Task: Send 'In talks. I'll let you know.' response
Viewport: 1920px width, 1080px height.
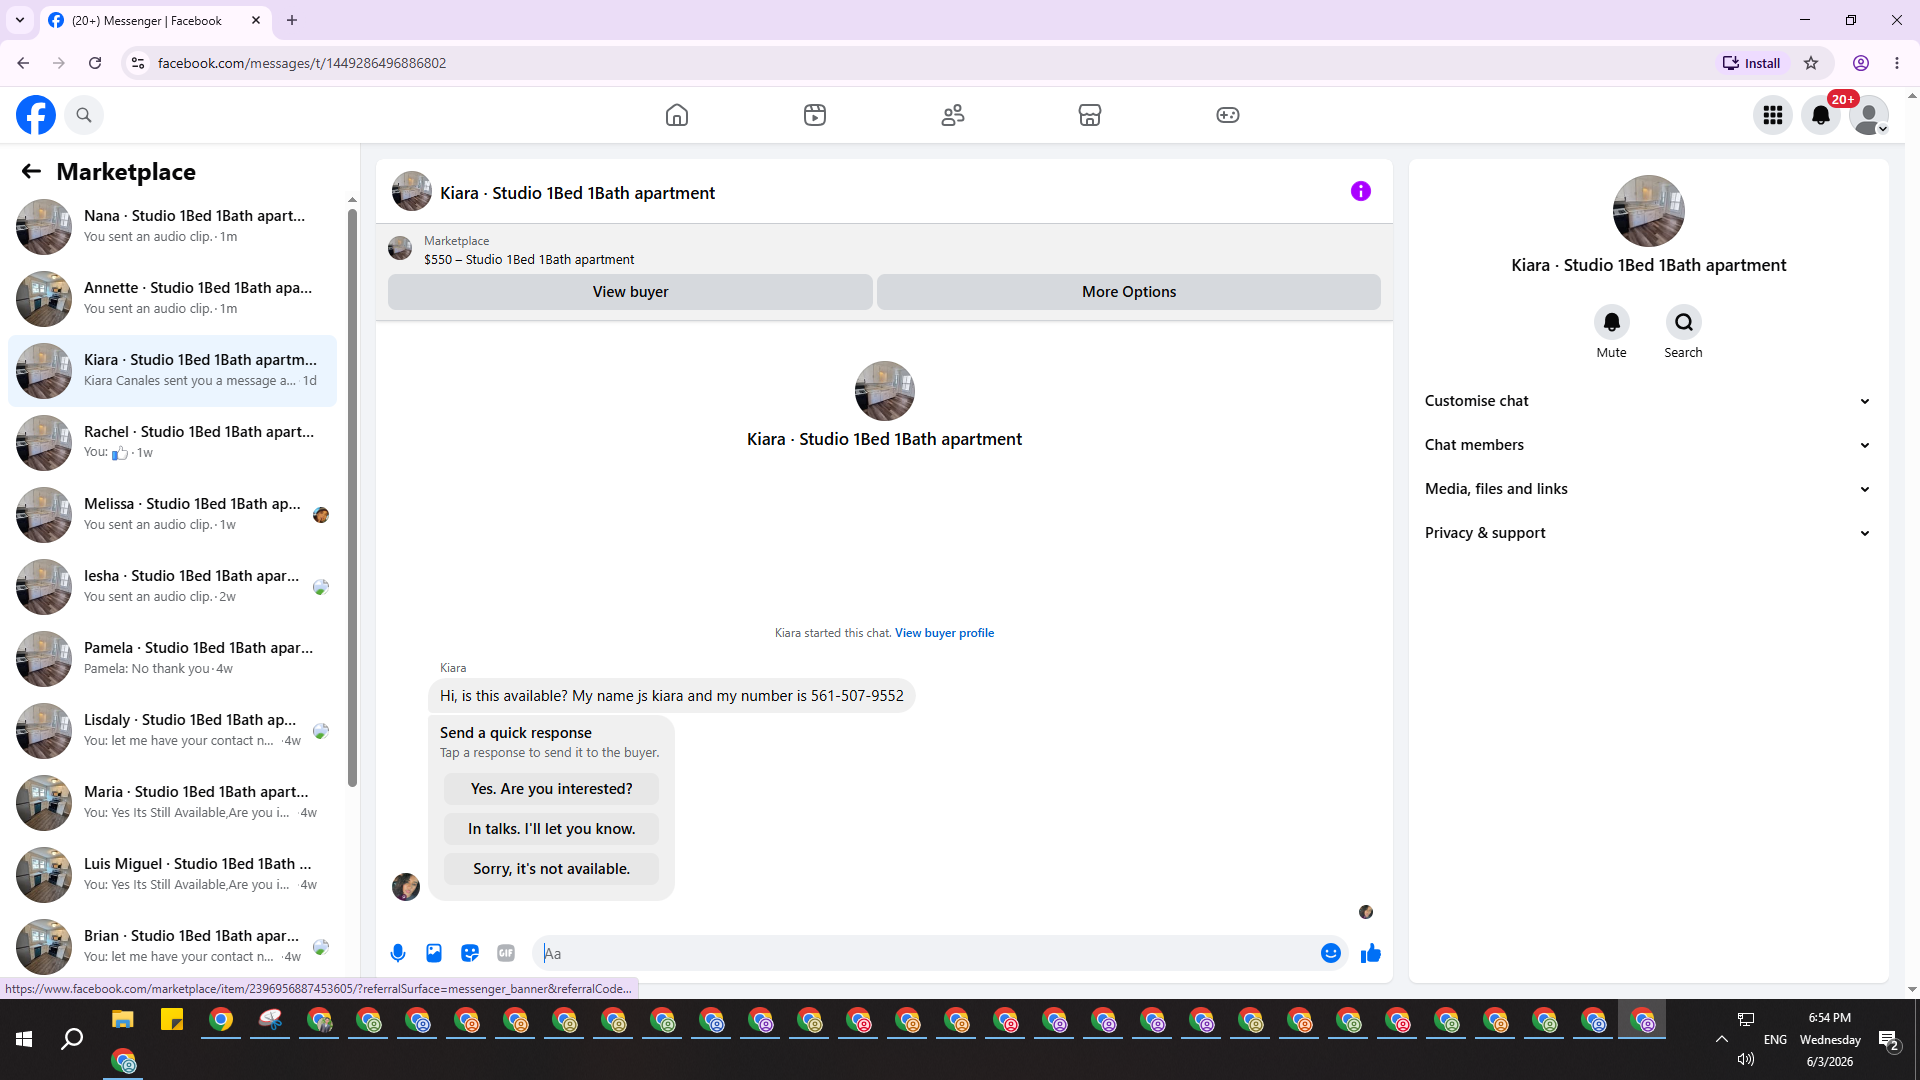Action: [x=551, y=829]
